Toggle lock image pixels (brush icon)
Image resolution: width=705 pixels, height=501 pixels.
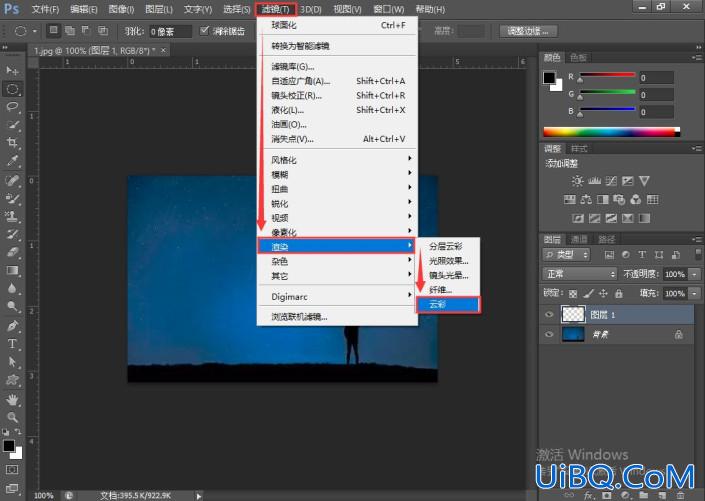click(x=588, y=294)
